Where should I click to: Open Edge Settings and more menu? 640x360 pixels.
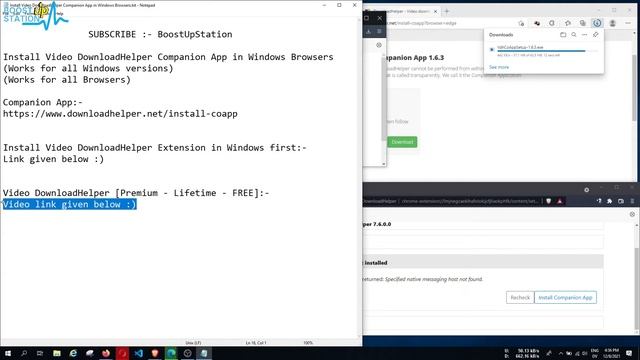coord(628,23)
